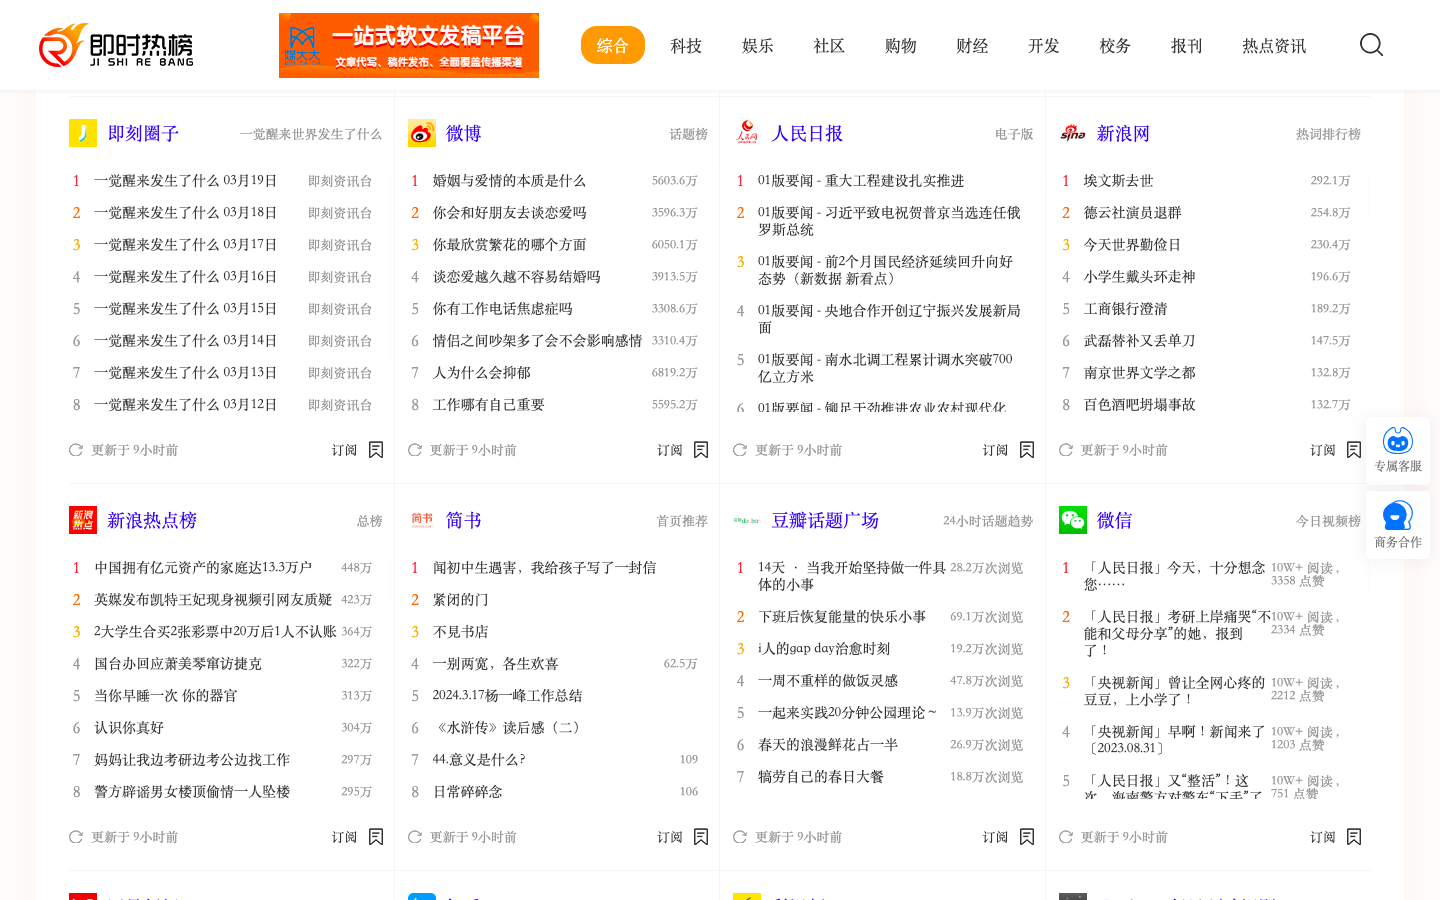Screen dimensions: 1440x900
Task: Subscribe to 即刻圈子 via 订阅
Action: tap(357, 450)
